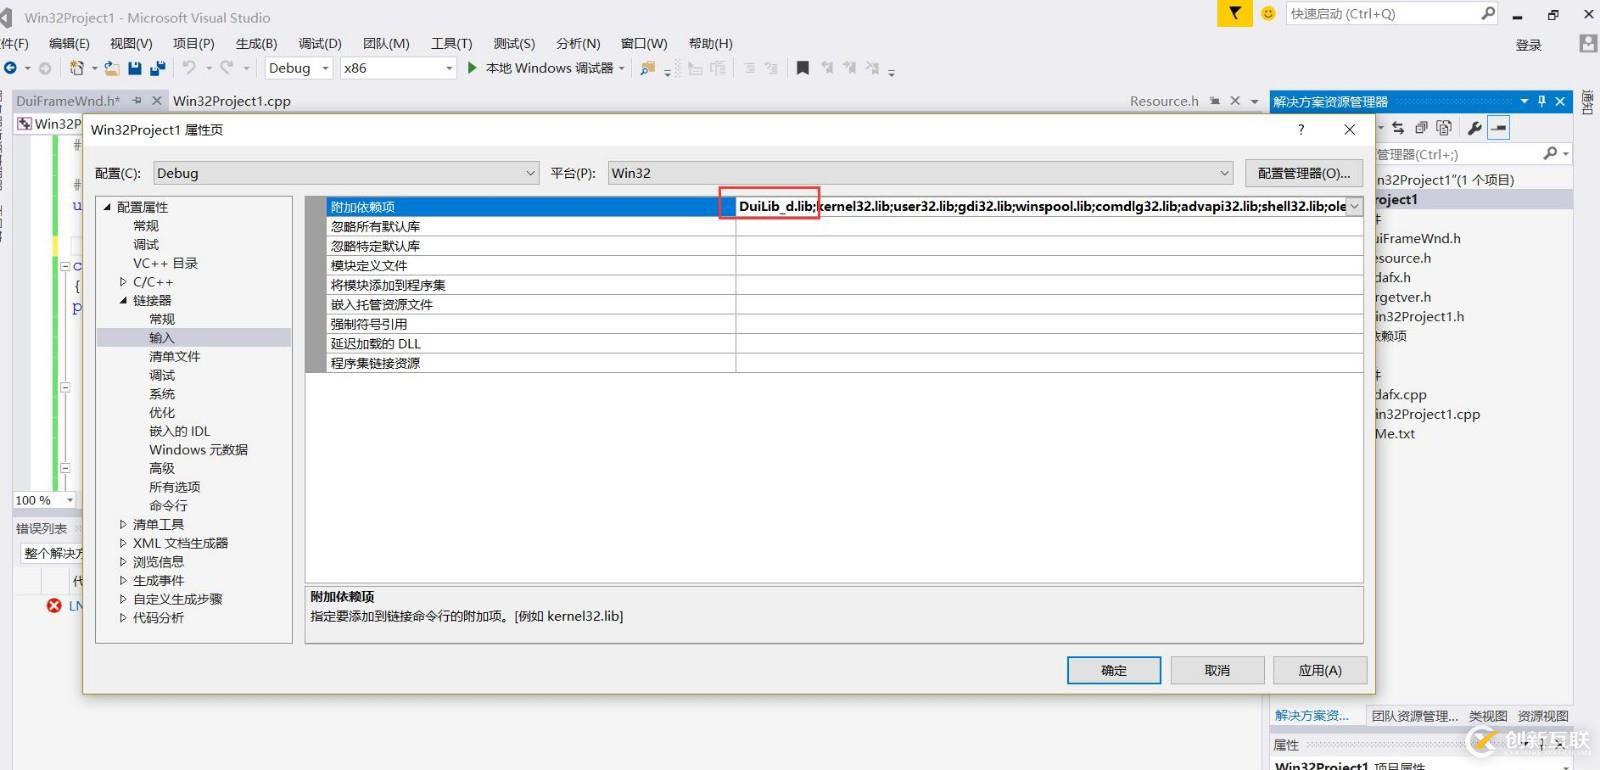Click the open file folder icon
The width and height of the screenshot is (1600, 770).
coord(112,68)
